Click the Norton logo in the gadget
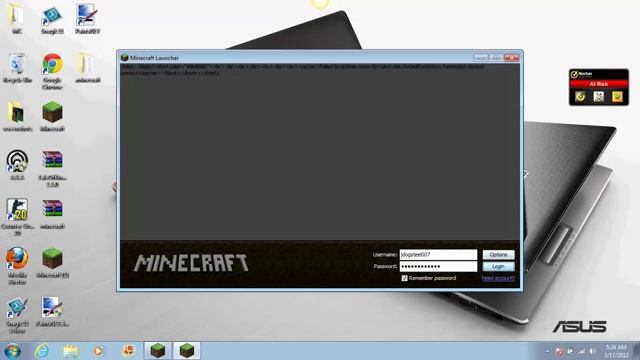Image resolution: width=640 pixels, height=360 pixels. coord(574,74)
